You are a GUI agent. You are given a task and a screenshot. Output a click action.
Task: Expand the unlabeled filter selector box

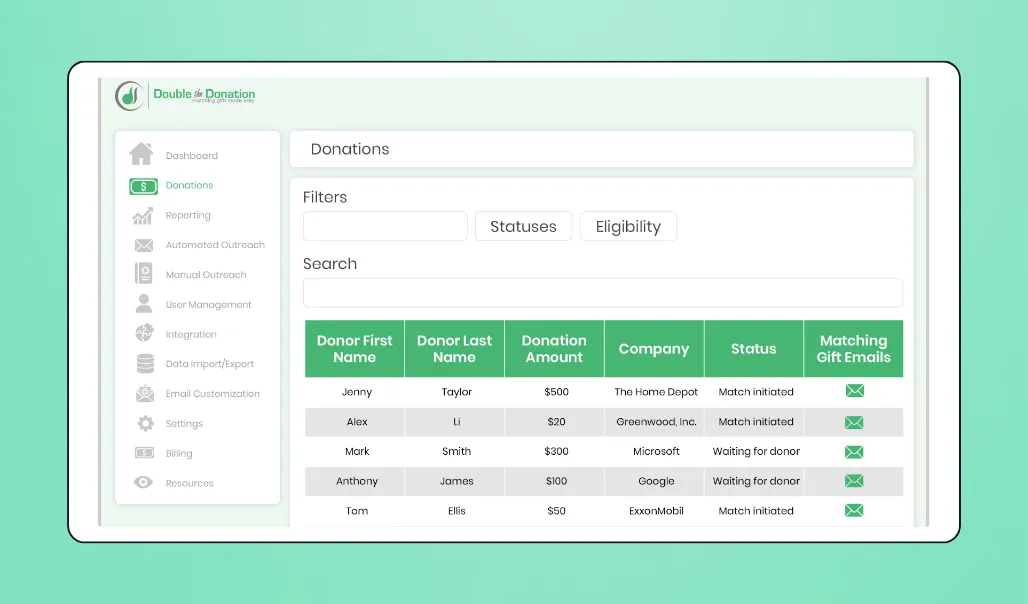tap(385, 226)
